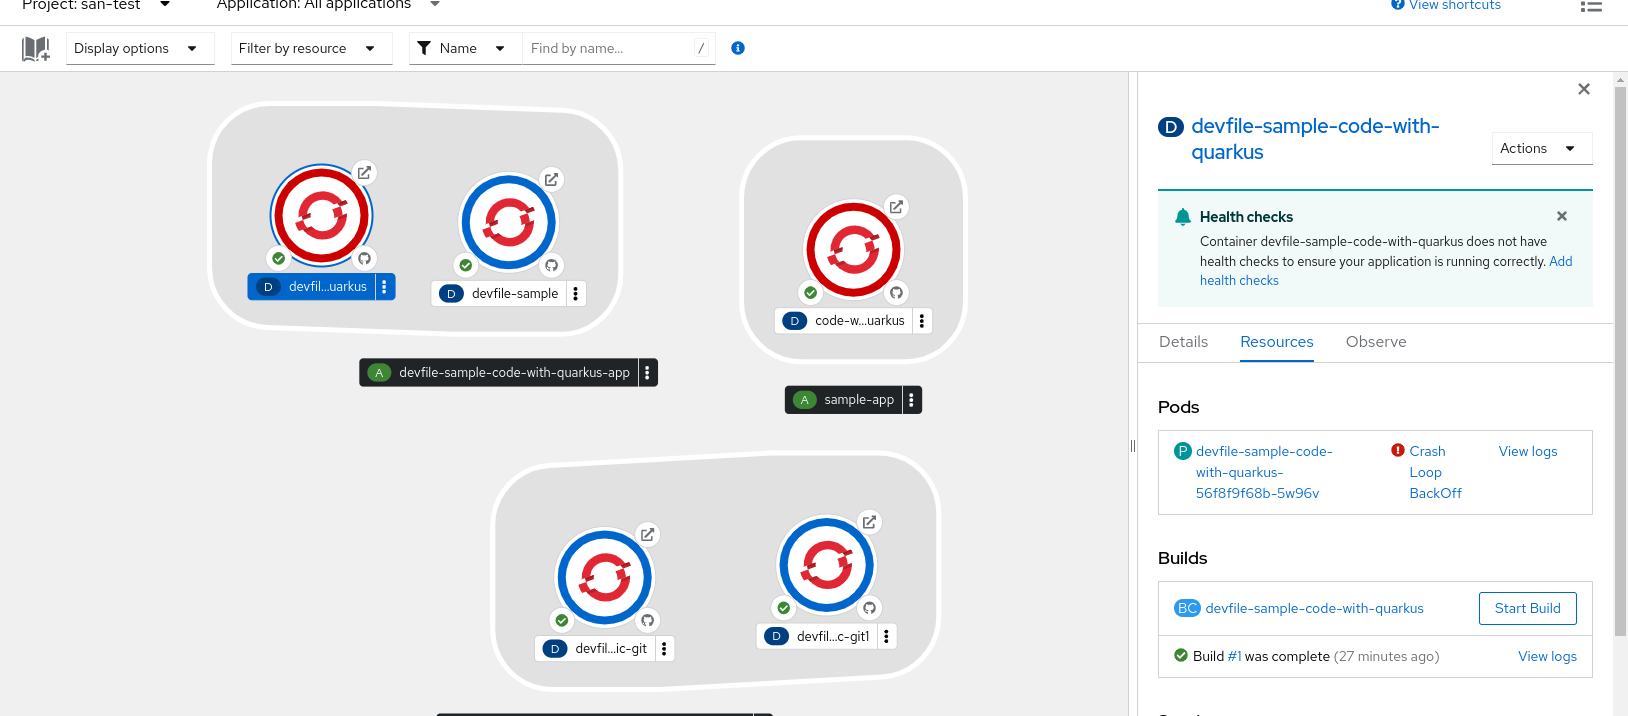Open the Actions dropdown in side panel
The height and width of the screenshot is (716, 1628).
coord(1541,148)
